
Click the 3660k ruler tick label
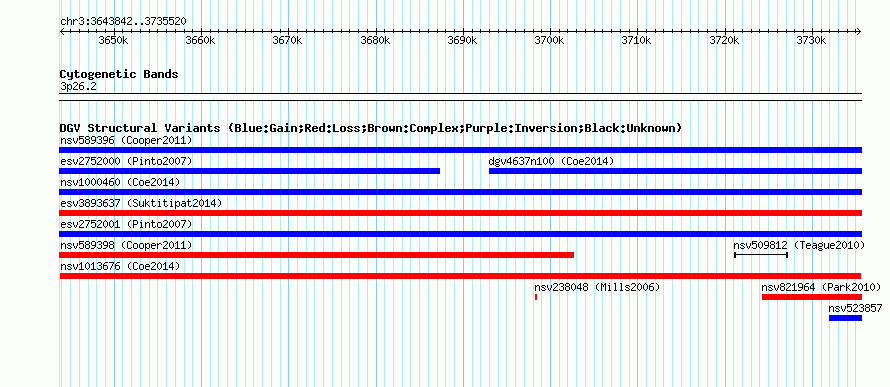[x=200, y=40]
